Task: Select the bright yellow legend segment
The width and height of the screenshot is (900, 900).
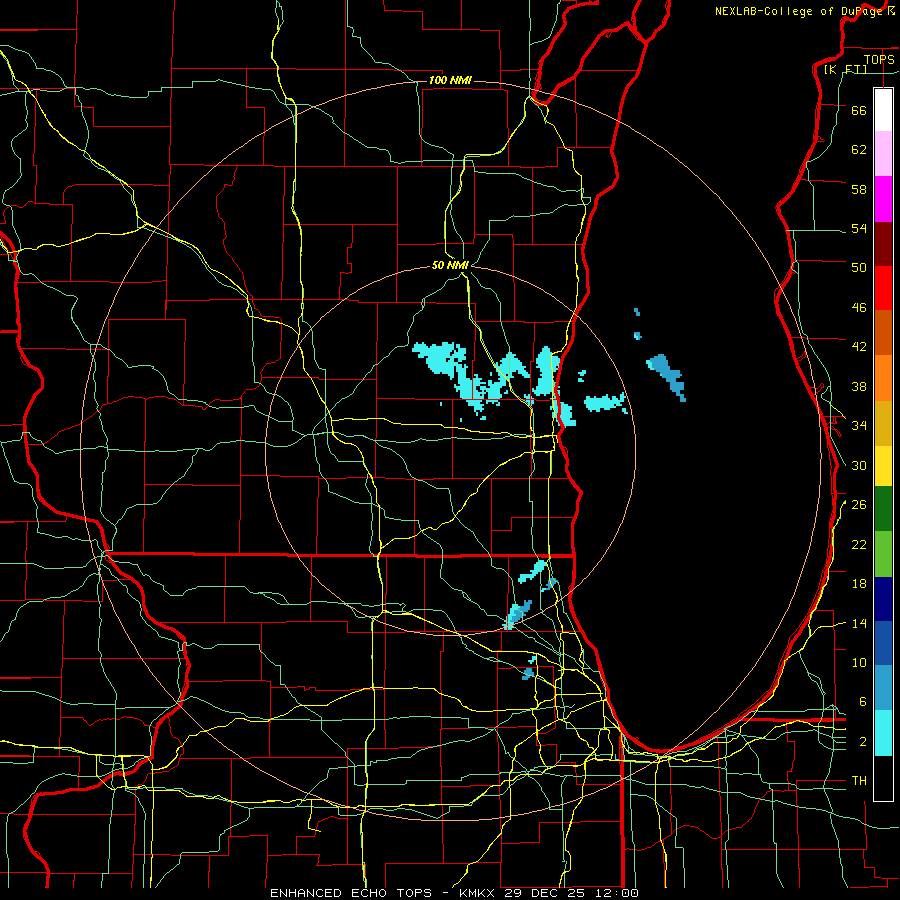Action: pyautogui.click(x=883, y=466)
